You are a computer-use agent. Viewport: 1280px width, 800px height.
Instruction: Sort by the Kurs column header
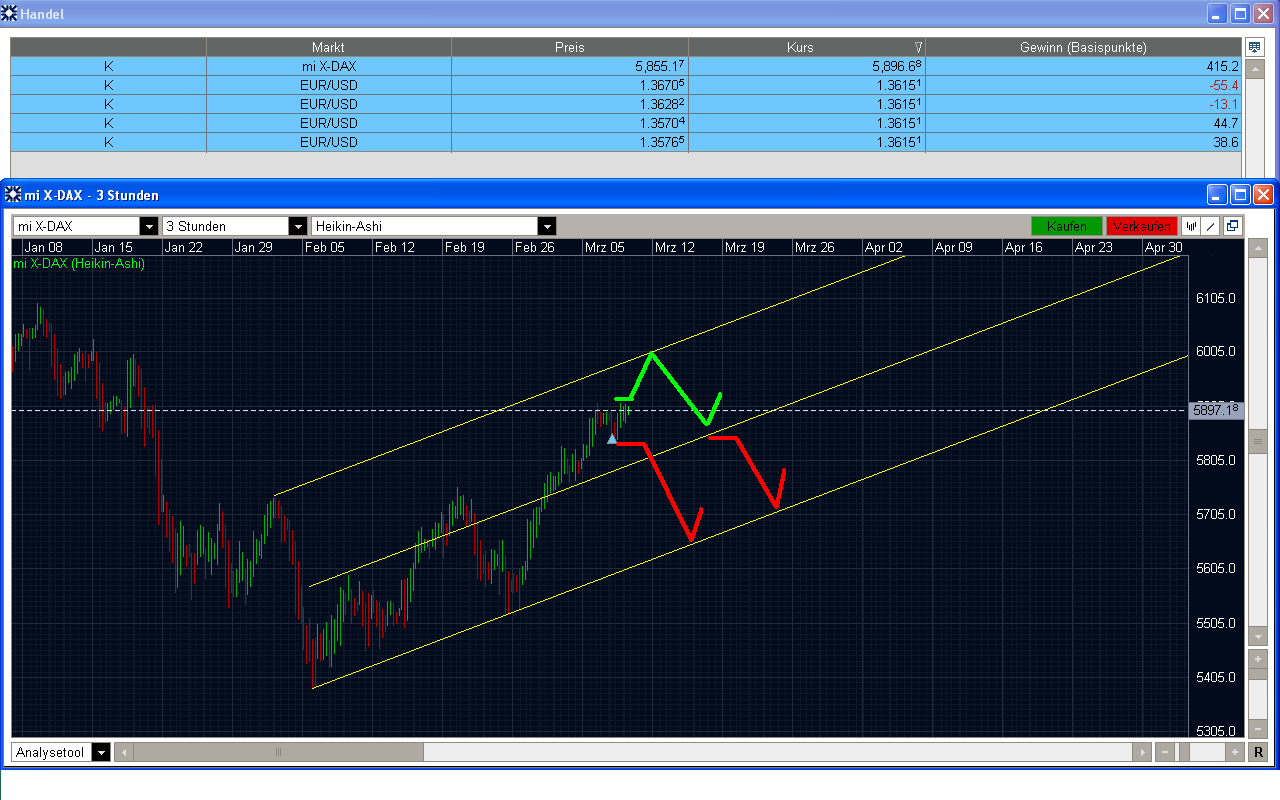[x=807, y=47]
